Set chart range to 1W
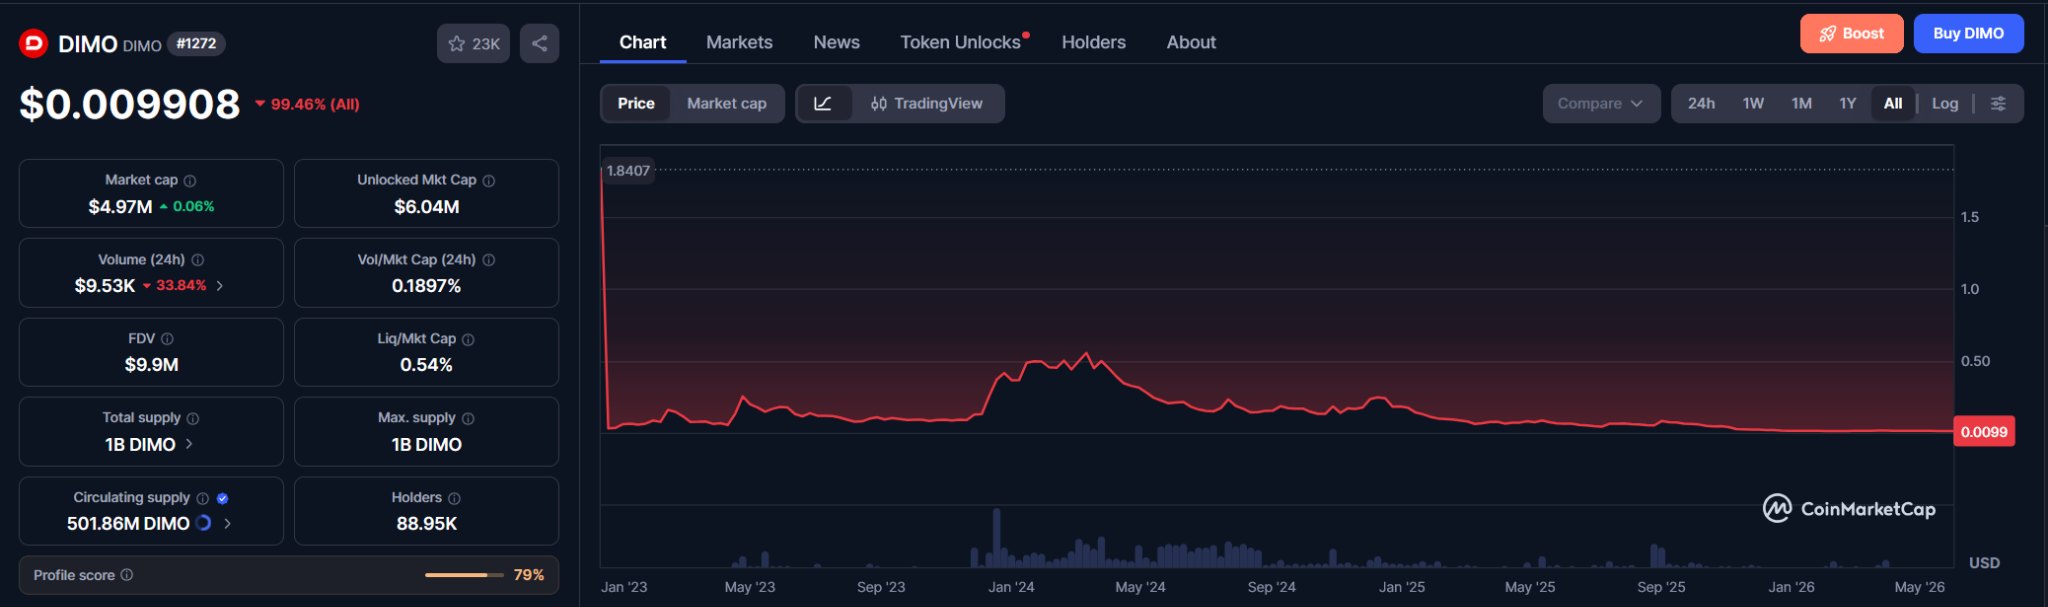The image size is (2048, 607). [1753, 103]
